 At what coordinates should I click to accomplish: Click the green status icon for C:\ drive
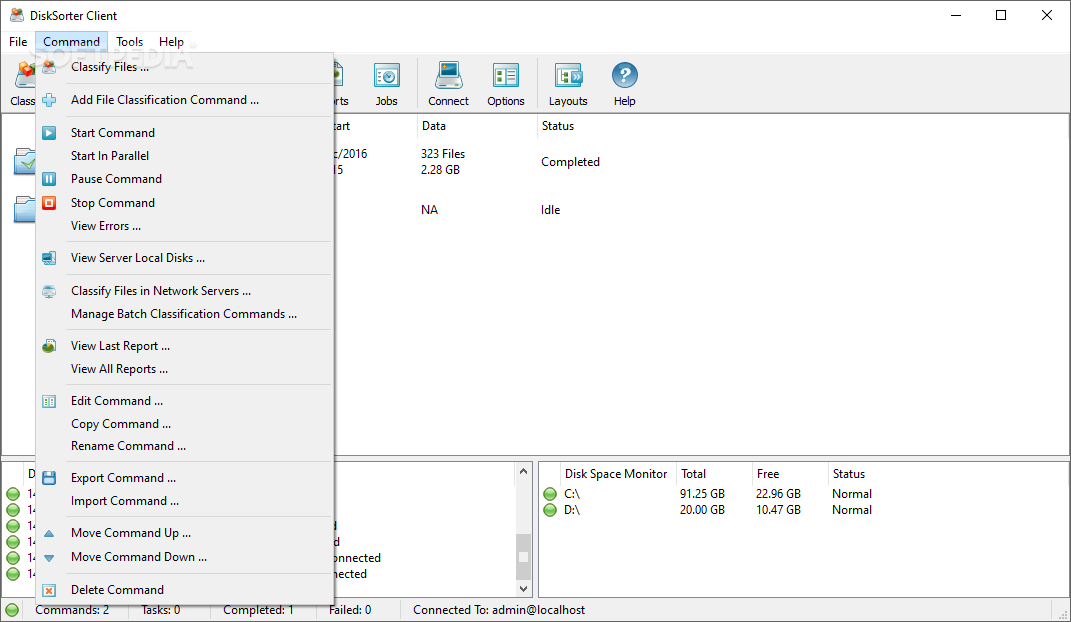[x=550, y=494]
